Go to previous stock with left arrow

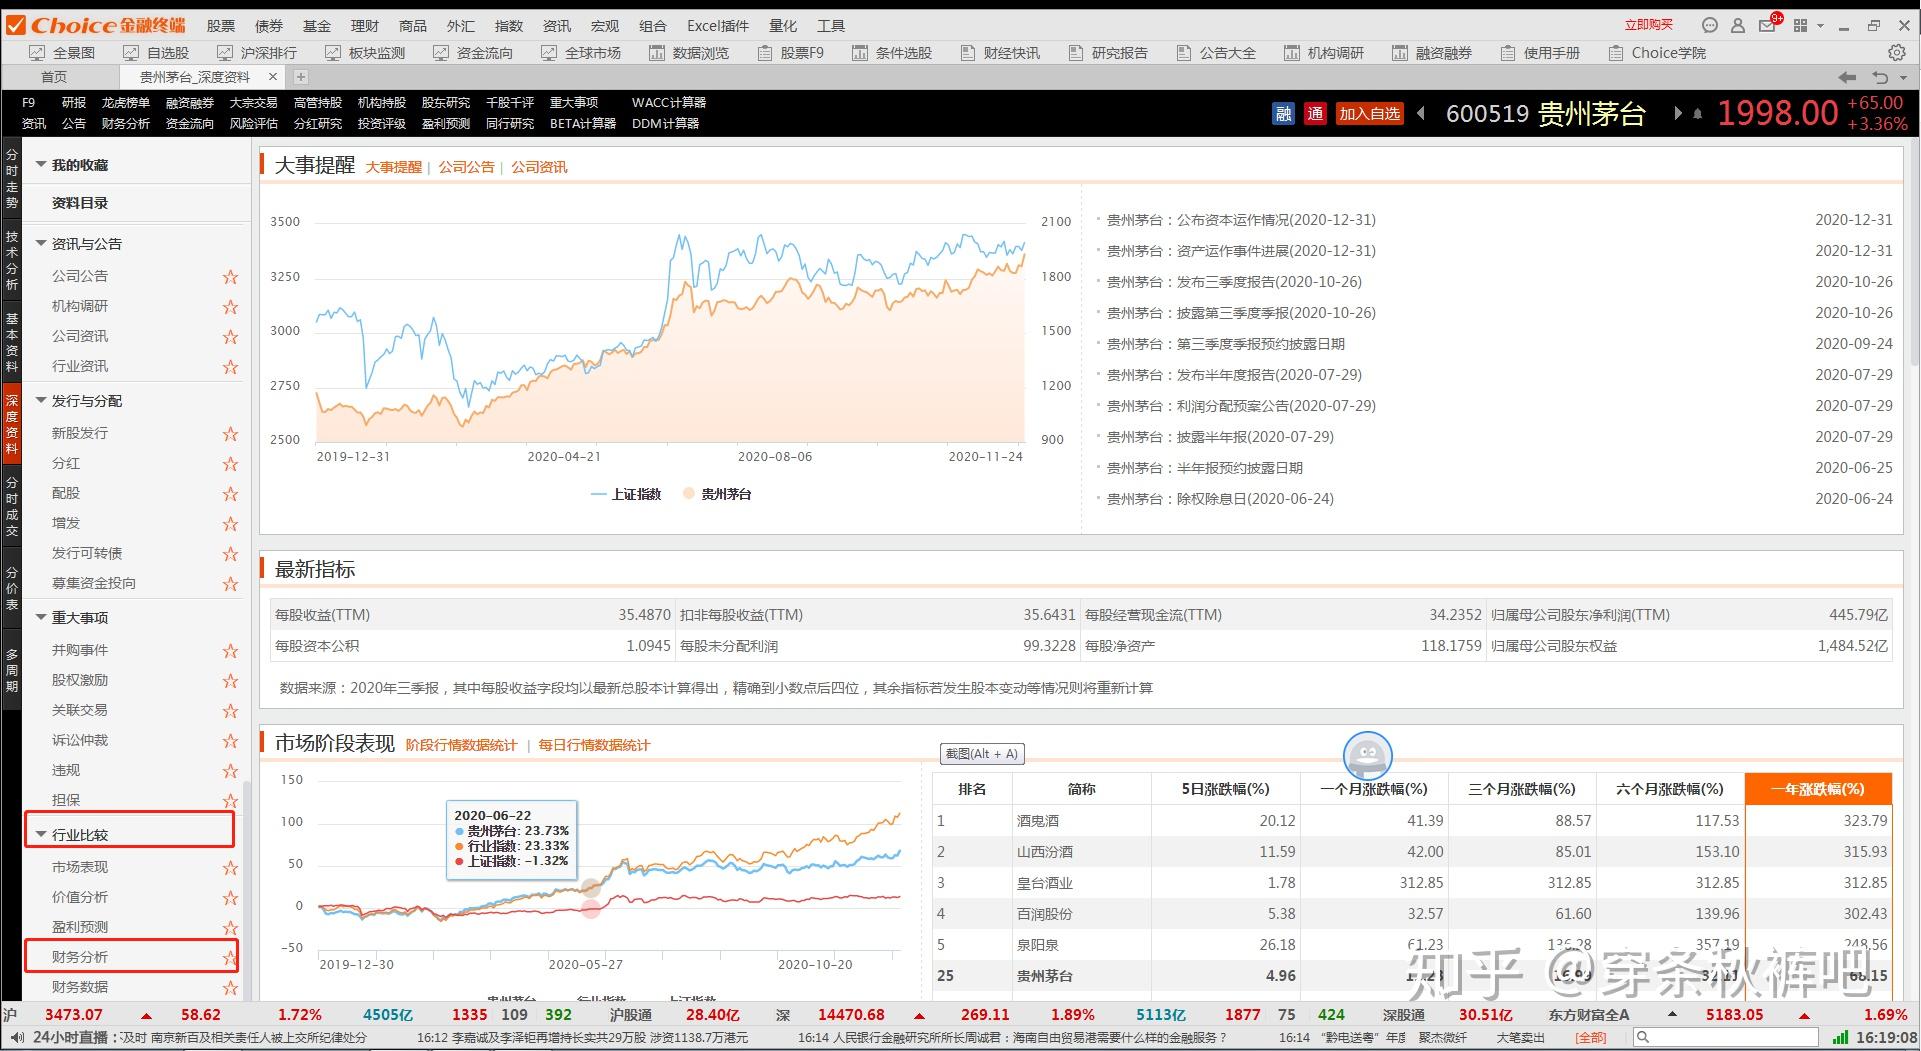[1421, 114]
